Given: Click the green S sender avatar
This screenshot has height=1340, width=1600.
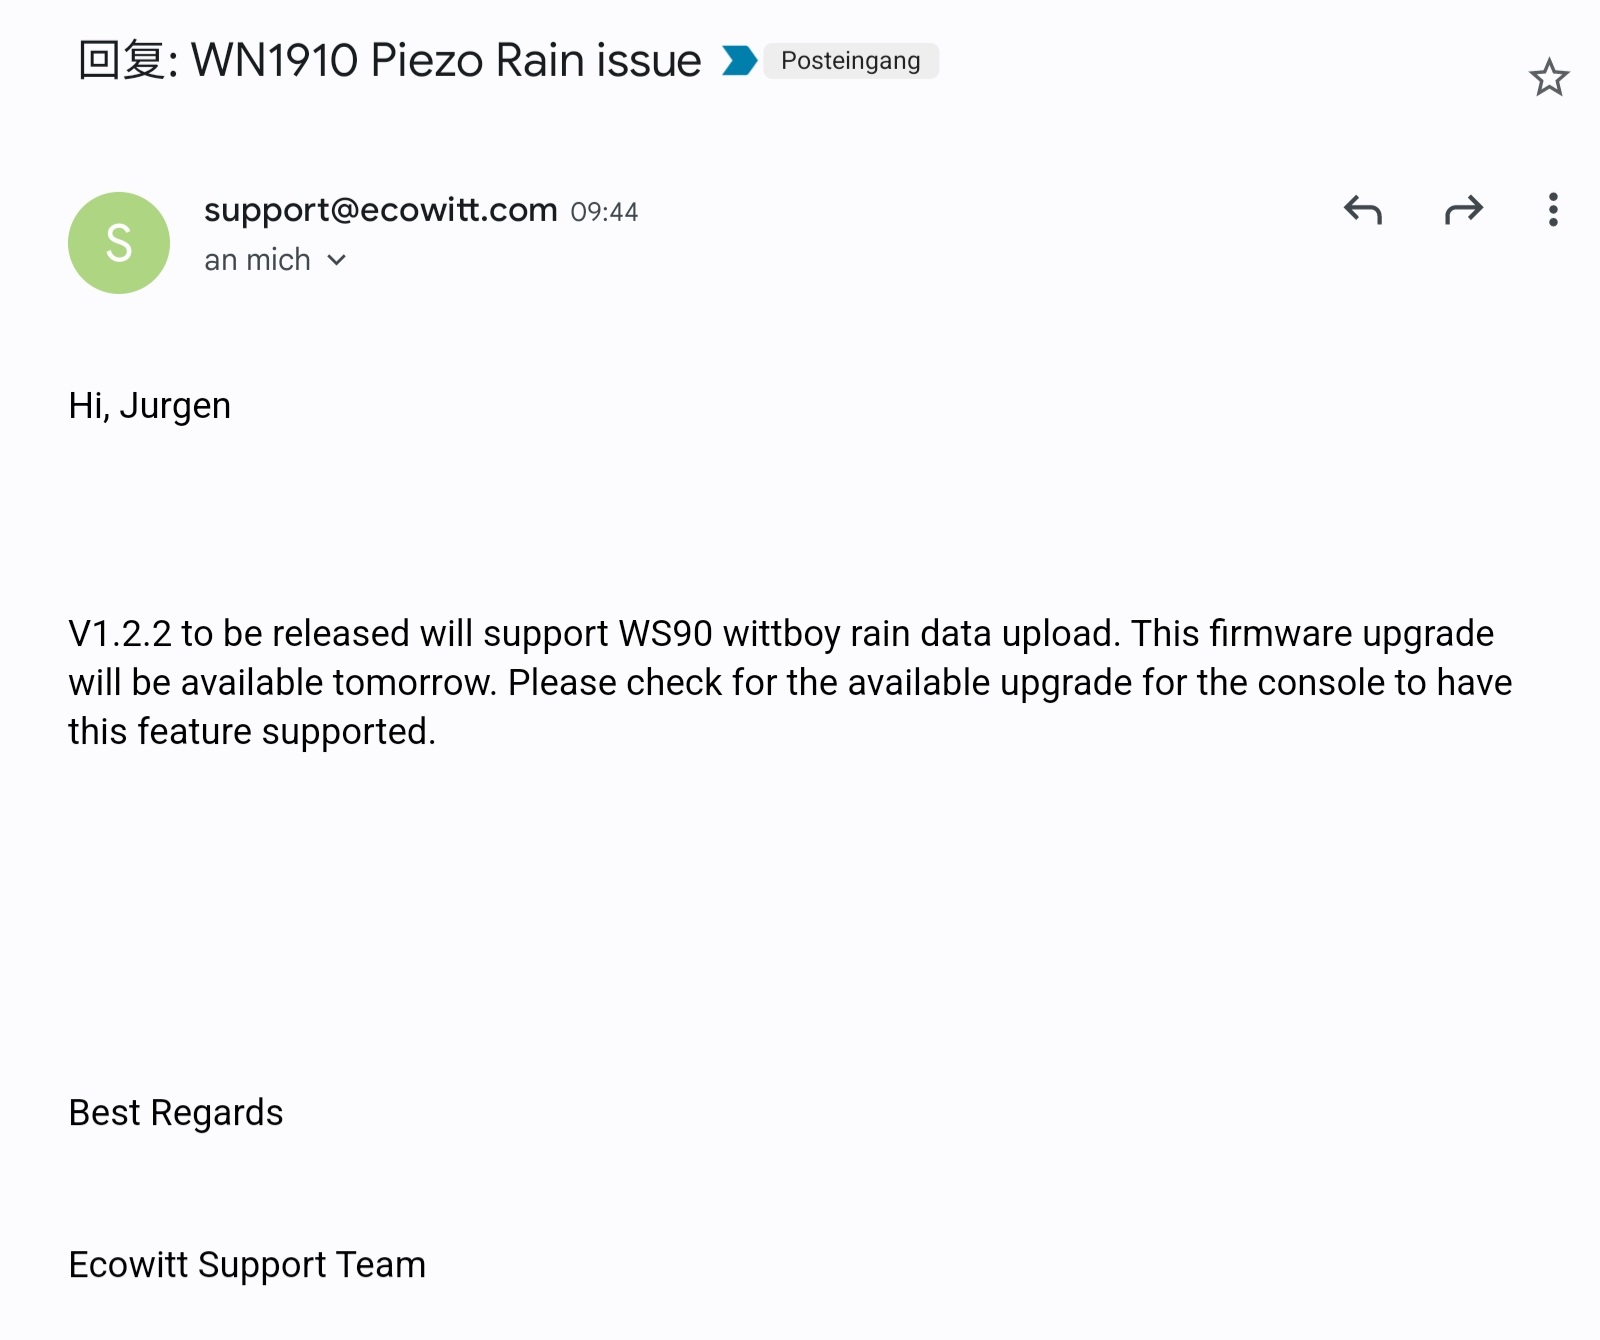Looking at the screenshot, I should (x=119, y=243).
